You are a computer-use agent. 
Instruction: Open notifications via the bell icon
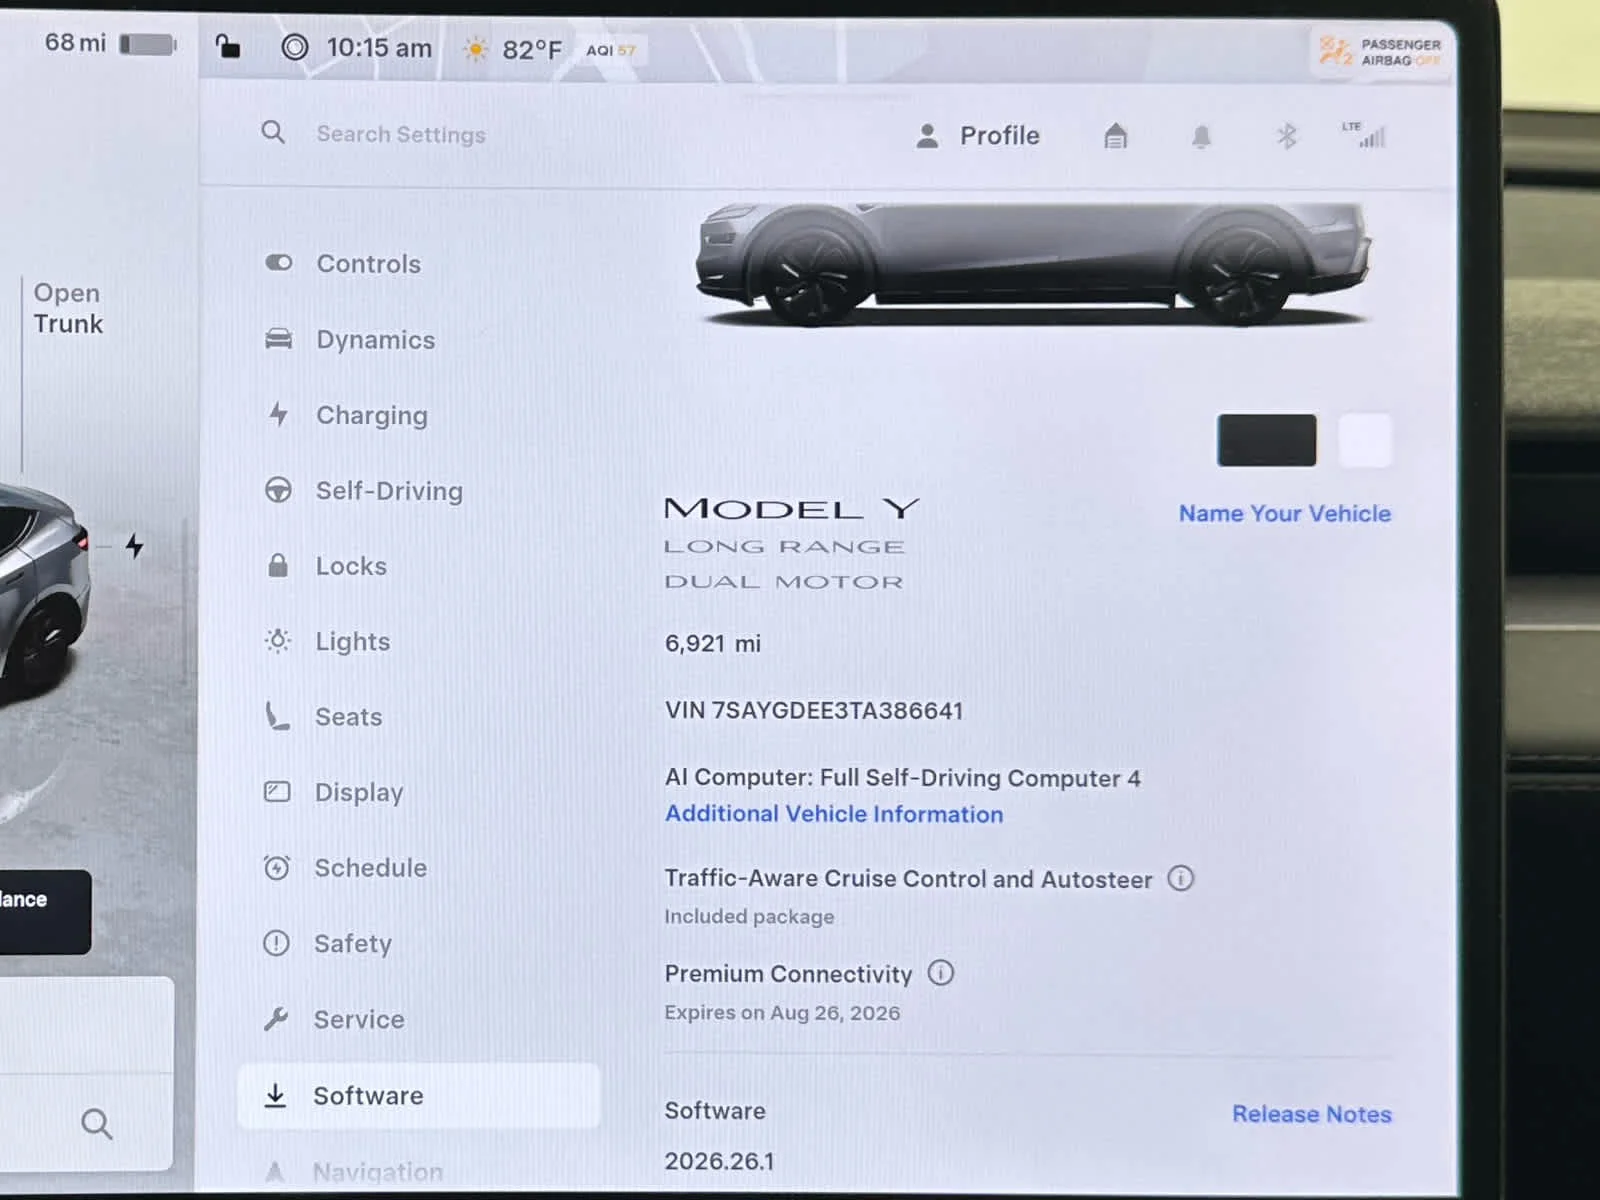coord(1201,137)
